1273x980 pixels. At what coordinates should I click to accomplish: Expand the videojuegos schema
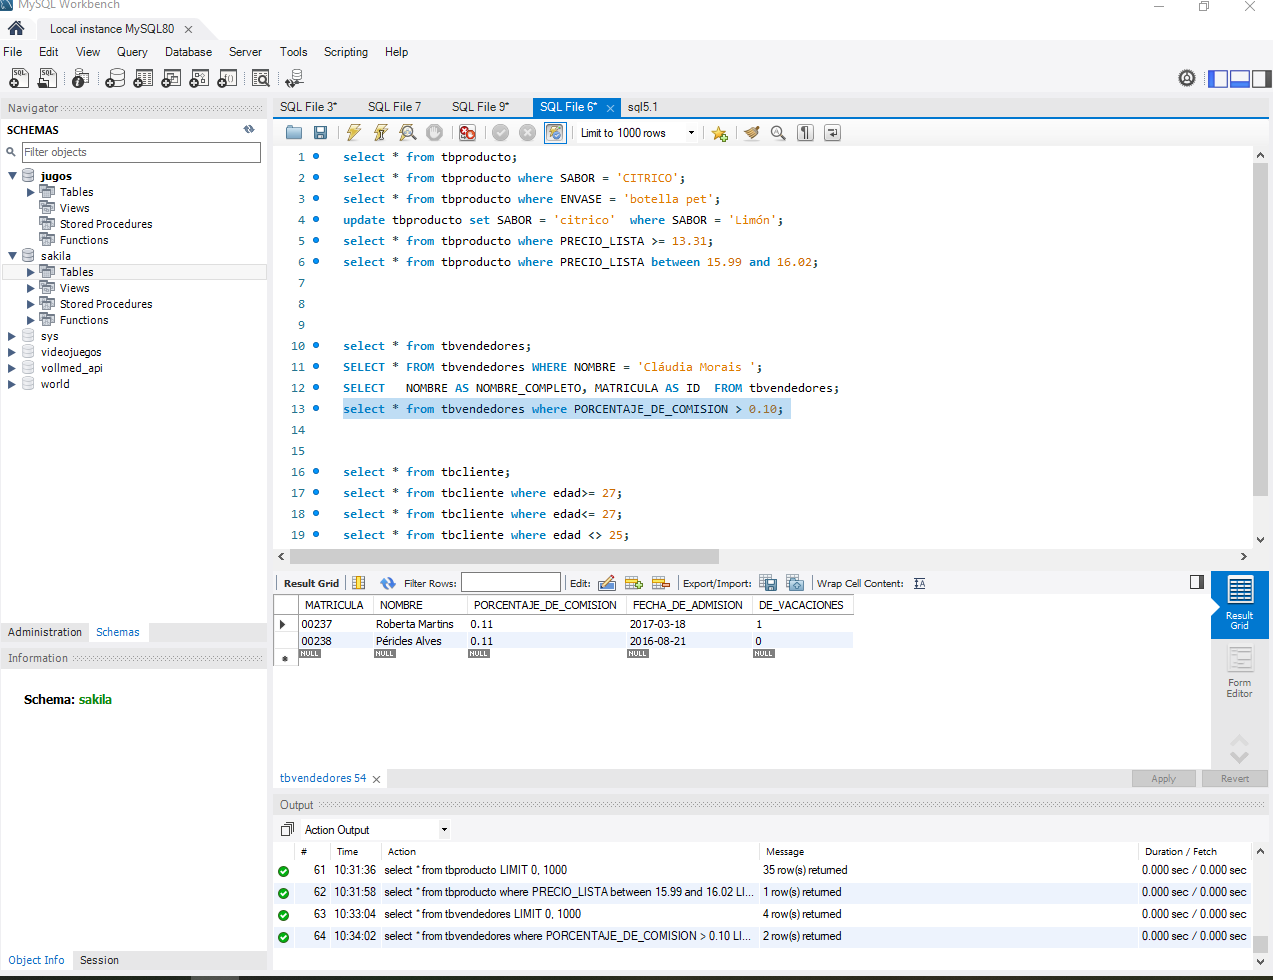[12, 352]
